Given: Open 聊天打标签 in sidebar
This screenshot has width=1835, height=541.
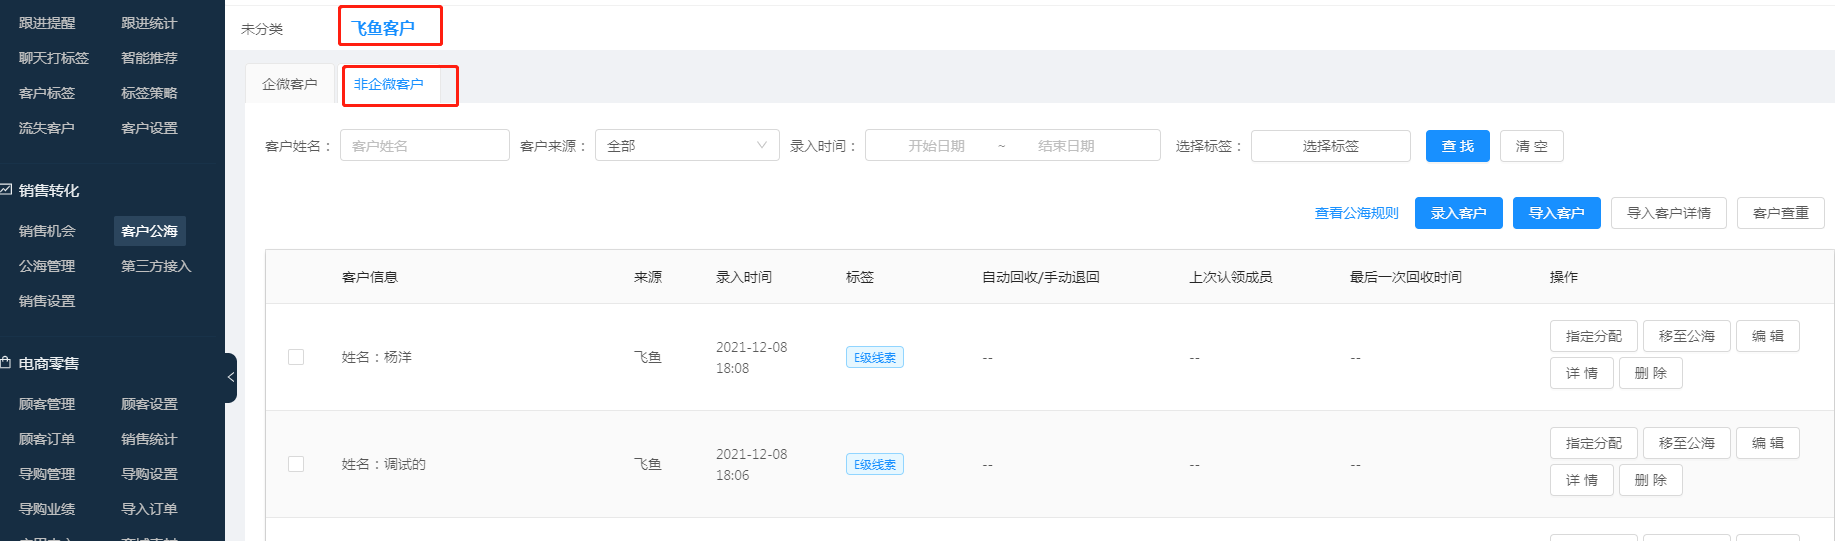Looking at the screenshot, I should point(54,58).
